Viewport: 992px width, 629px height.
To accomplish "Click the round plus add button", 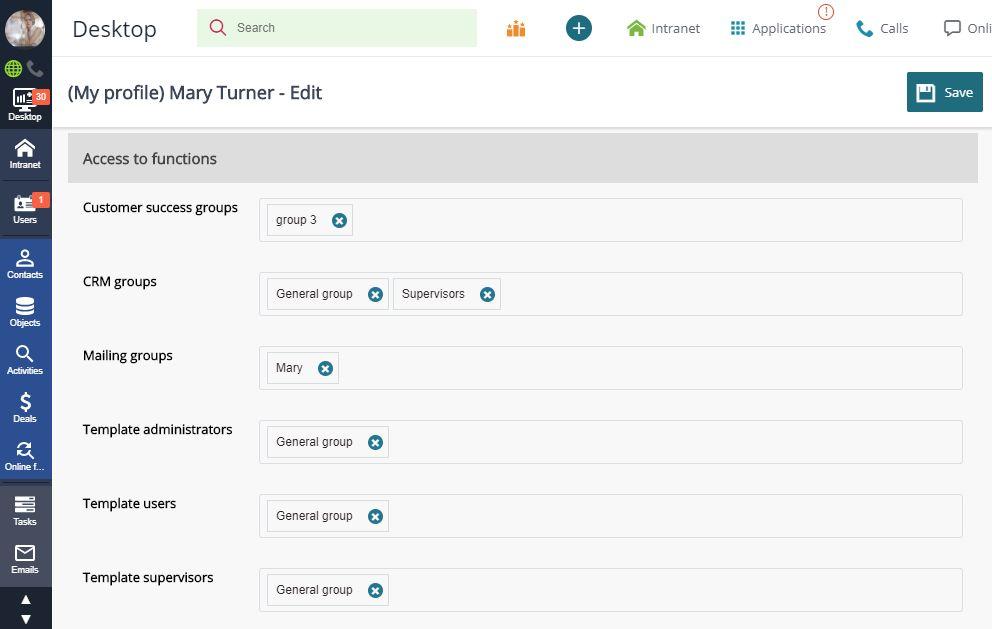I will tap(579, 28).
